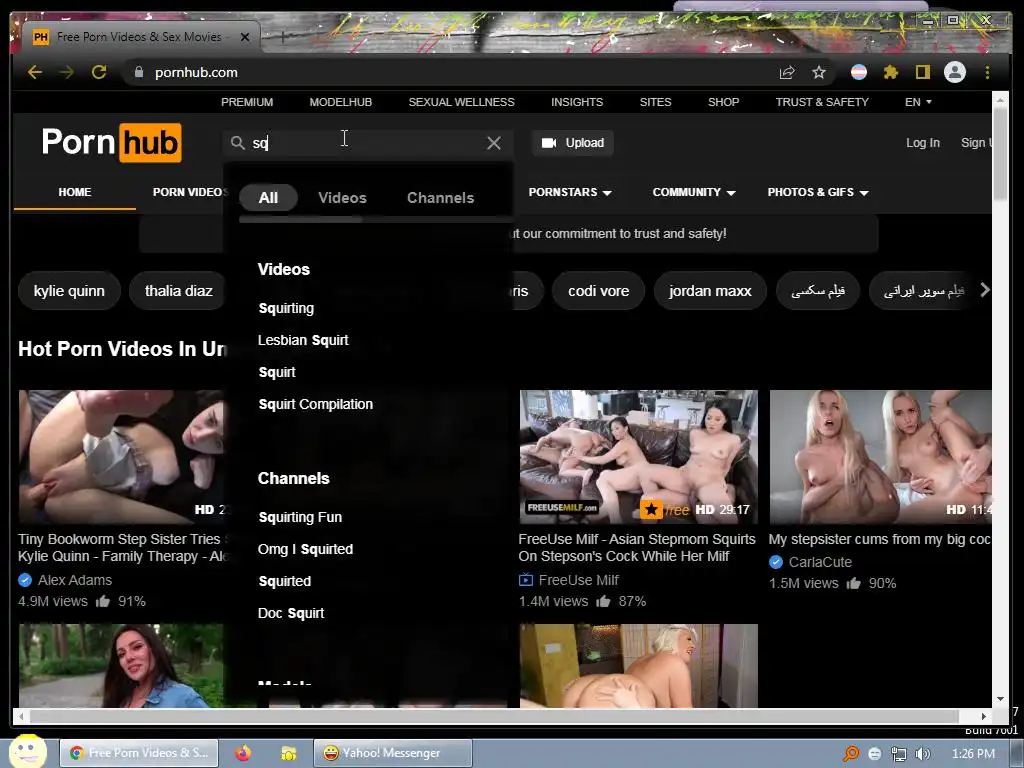Open the network icon in the system tray

pyautogui.click(x=899, y=754)
